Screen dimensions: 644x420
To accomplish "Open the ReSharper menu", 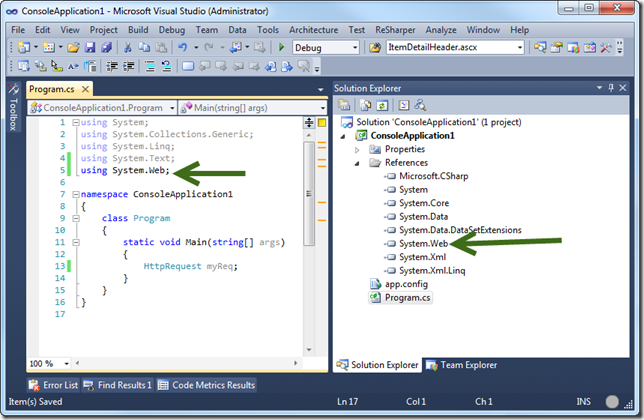I will click(x=395, y=30).
